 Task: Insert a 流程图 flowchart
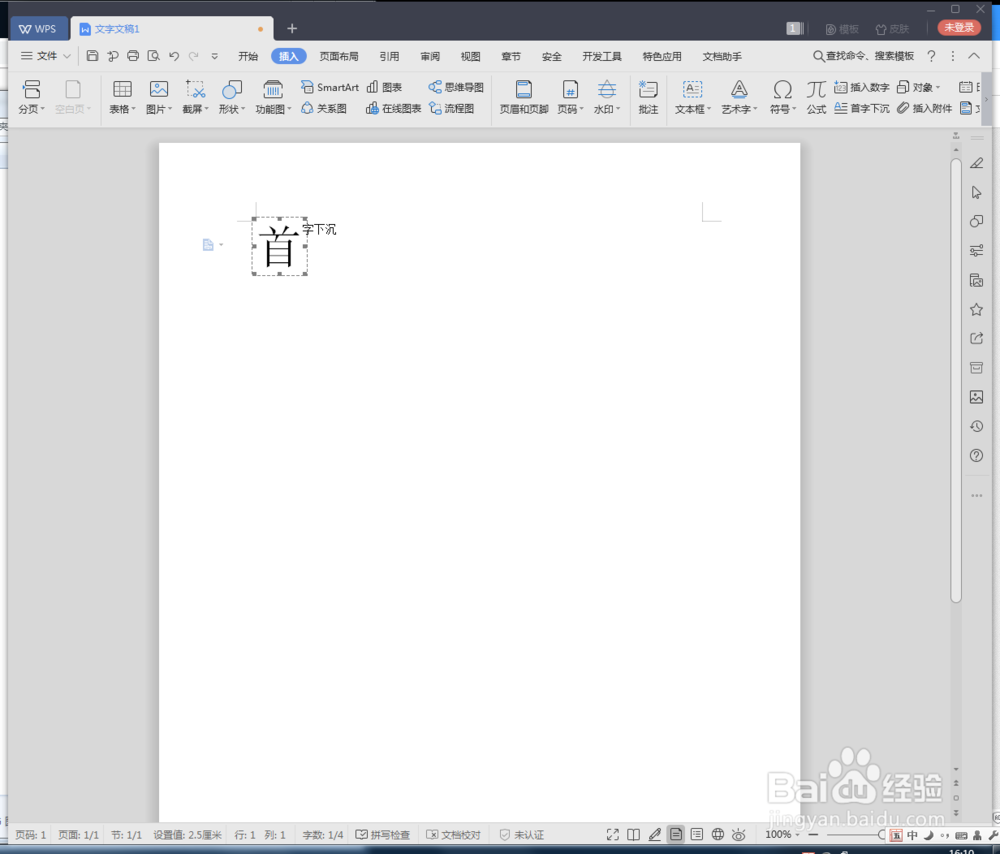tap(452, 108)
